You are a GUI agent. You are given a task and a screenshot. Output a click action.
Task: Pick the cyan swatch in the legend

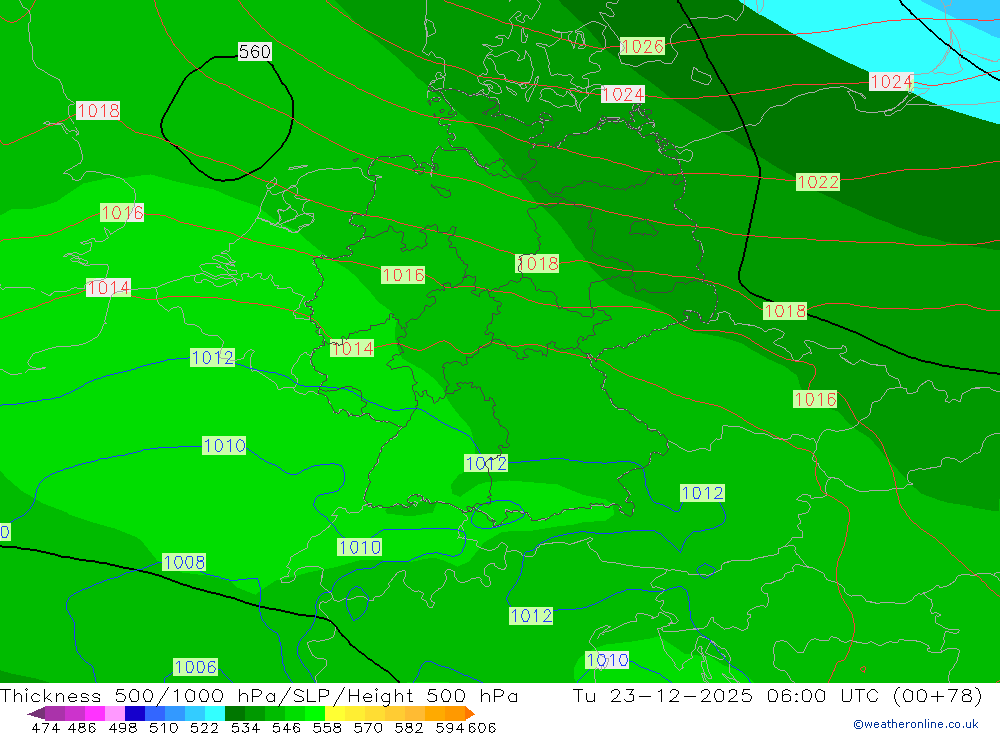215,713
